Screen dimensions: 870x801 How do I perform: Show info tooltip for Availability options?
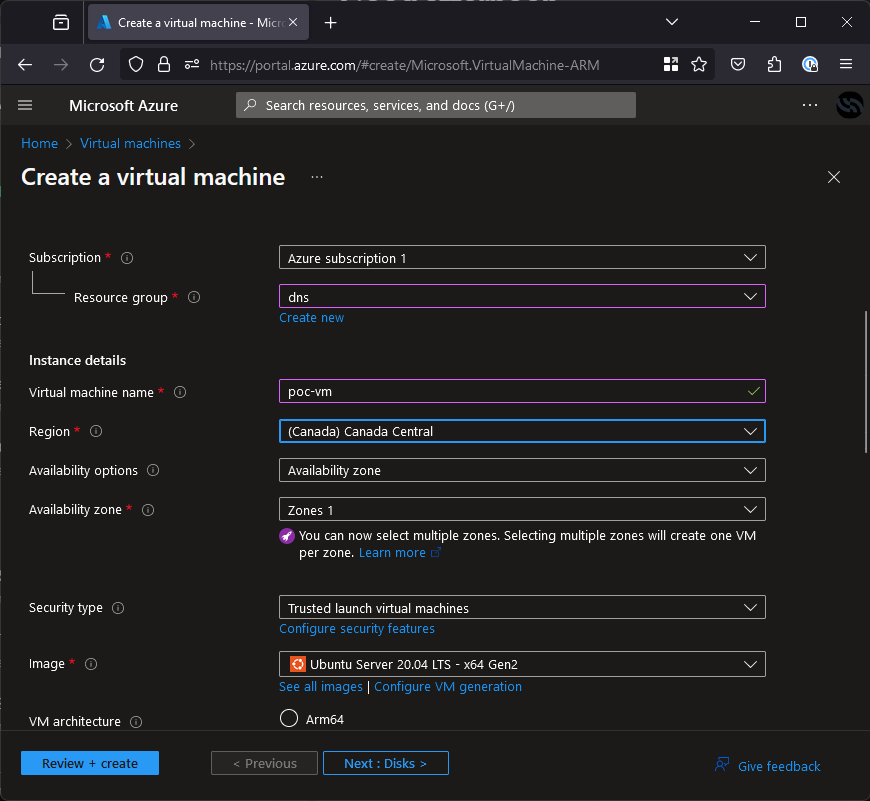pos(153,470)
